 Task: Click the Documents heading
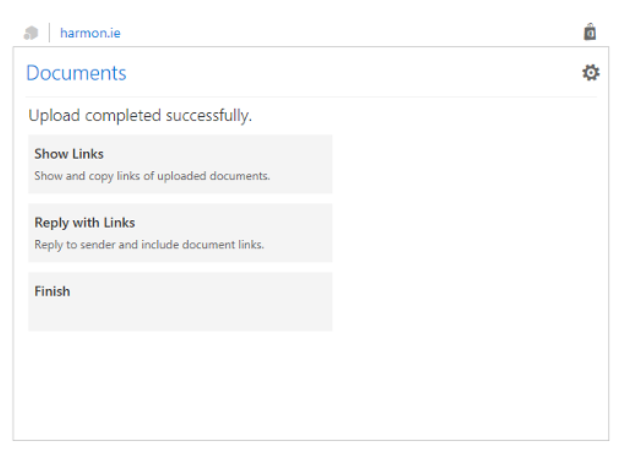point(76,73)
